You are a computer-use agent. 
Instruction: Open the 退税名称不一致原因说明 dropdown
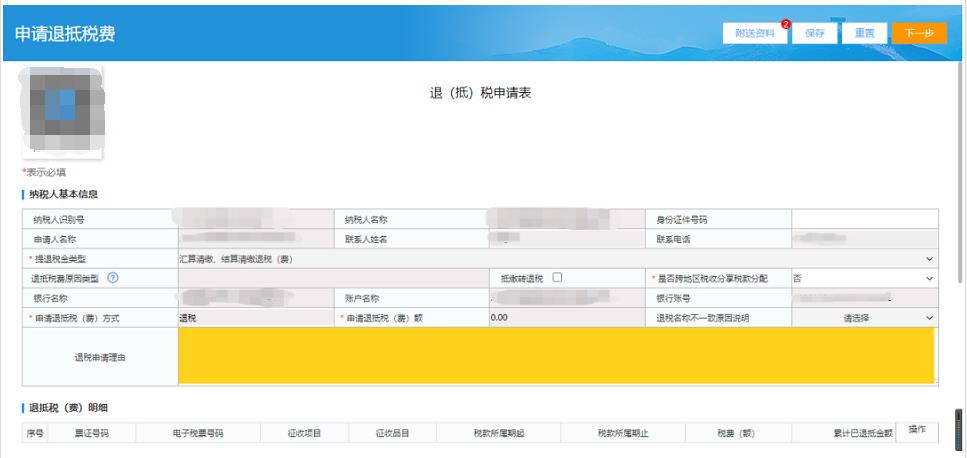pyautogui.click(x=865, y=318)
